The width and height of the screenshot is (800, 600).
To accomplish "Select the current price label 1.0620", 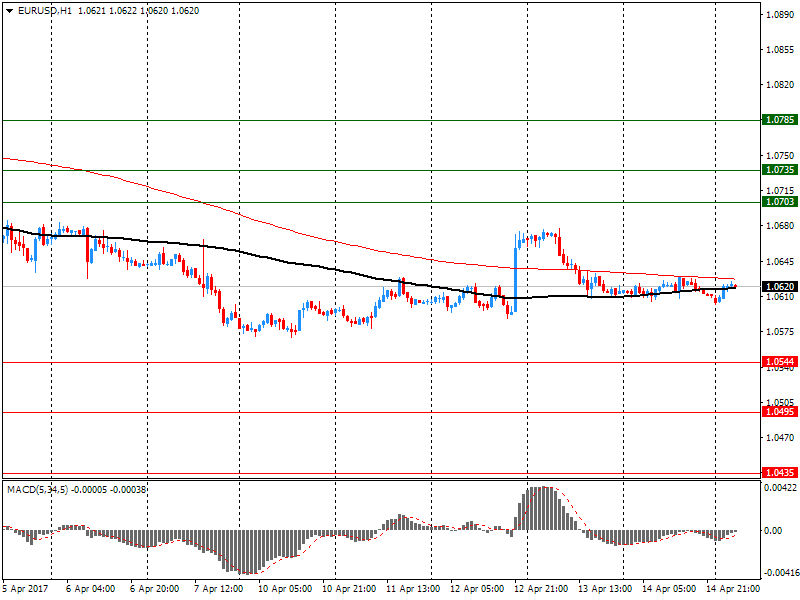I will 780,287.
